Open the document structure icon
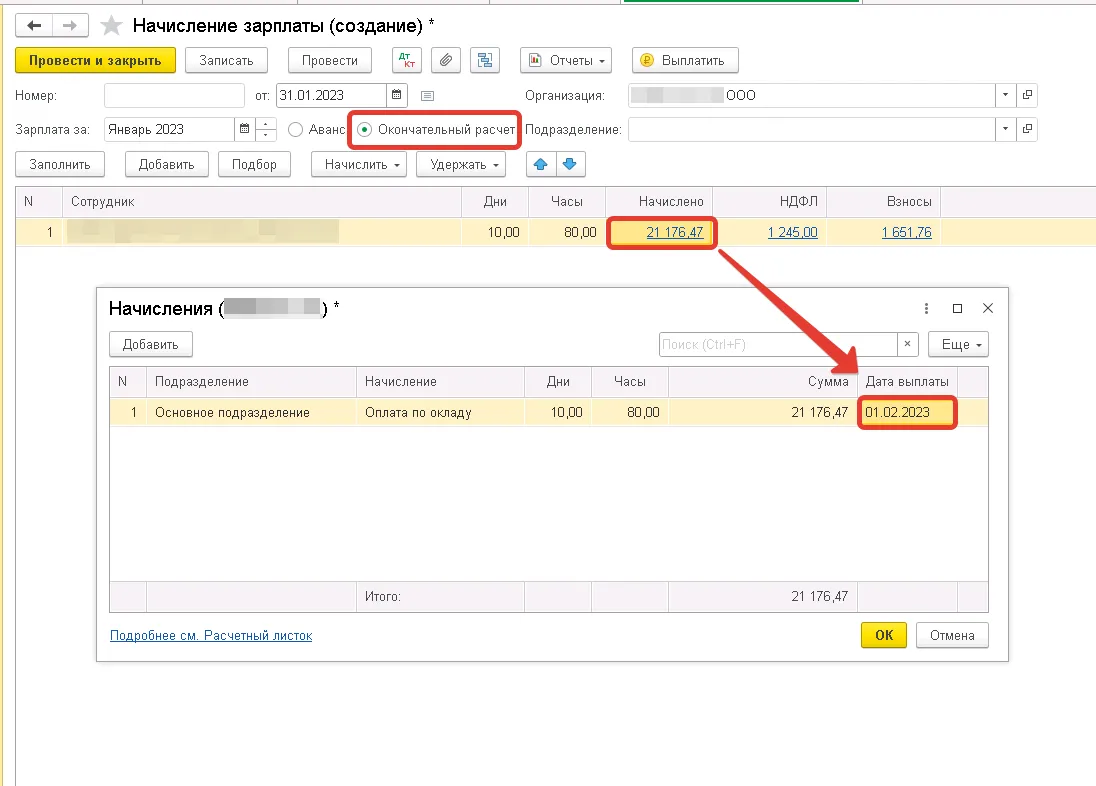The image size is (1096, 786). (x=485, y=60)
